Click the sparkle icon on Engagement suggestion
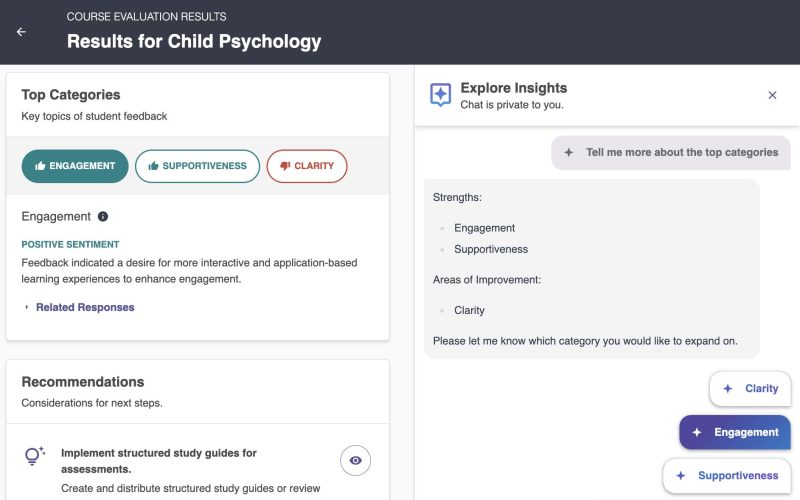 [696, 432]
